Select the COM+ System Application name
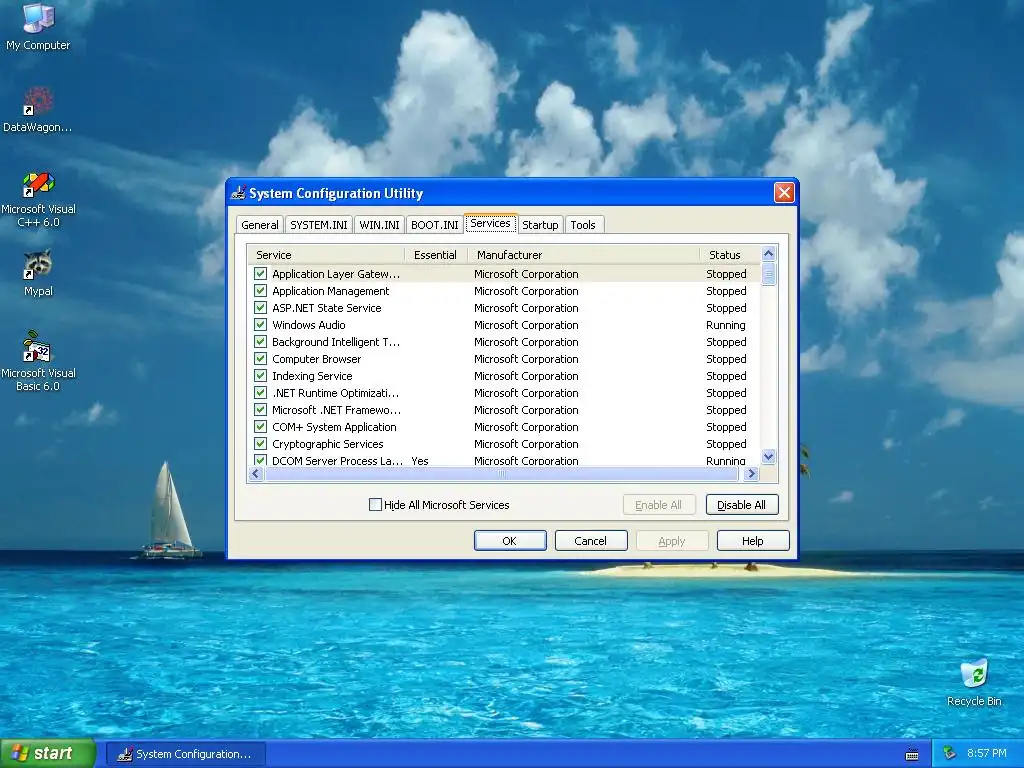 (334, 426)
